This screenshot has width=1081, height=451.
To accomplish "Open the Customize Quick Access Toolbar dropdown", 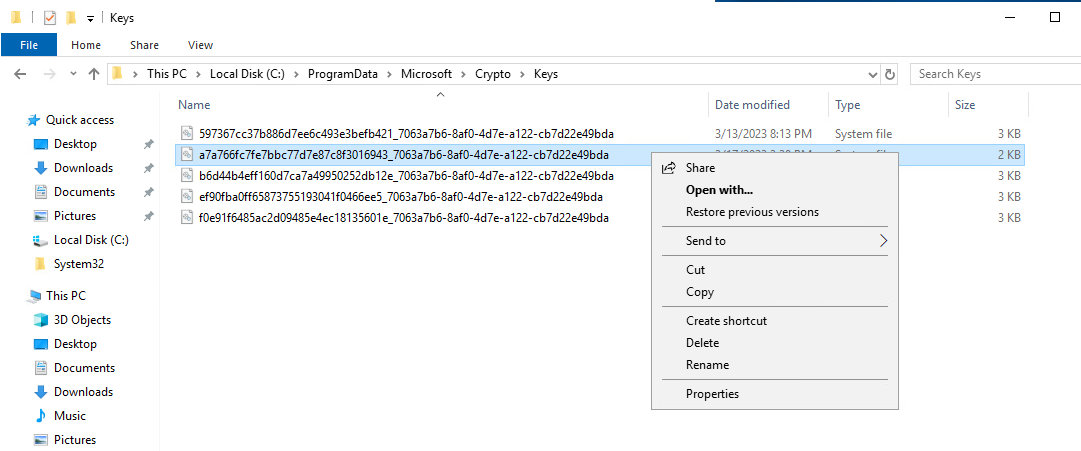I will pyautogui.click(x=90, y=19).
